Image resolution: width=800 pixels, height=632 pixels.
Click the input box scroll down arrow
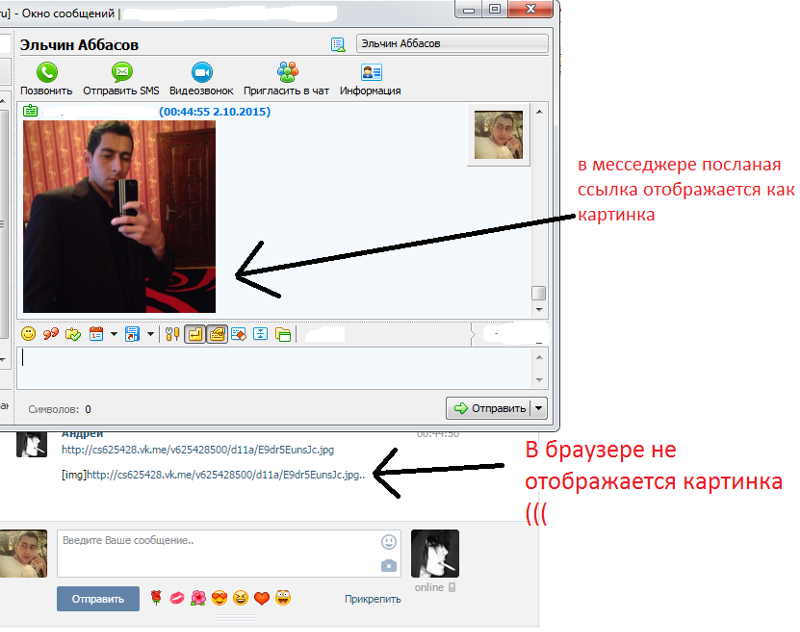point(539,380)
